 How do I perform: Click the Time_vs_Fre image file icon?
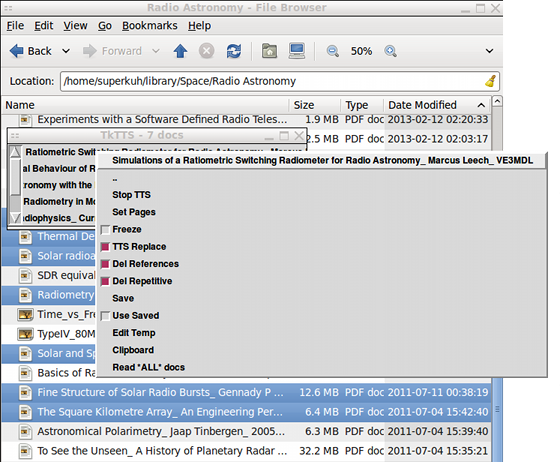(x=25, y=315)
